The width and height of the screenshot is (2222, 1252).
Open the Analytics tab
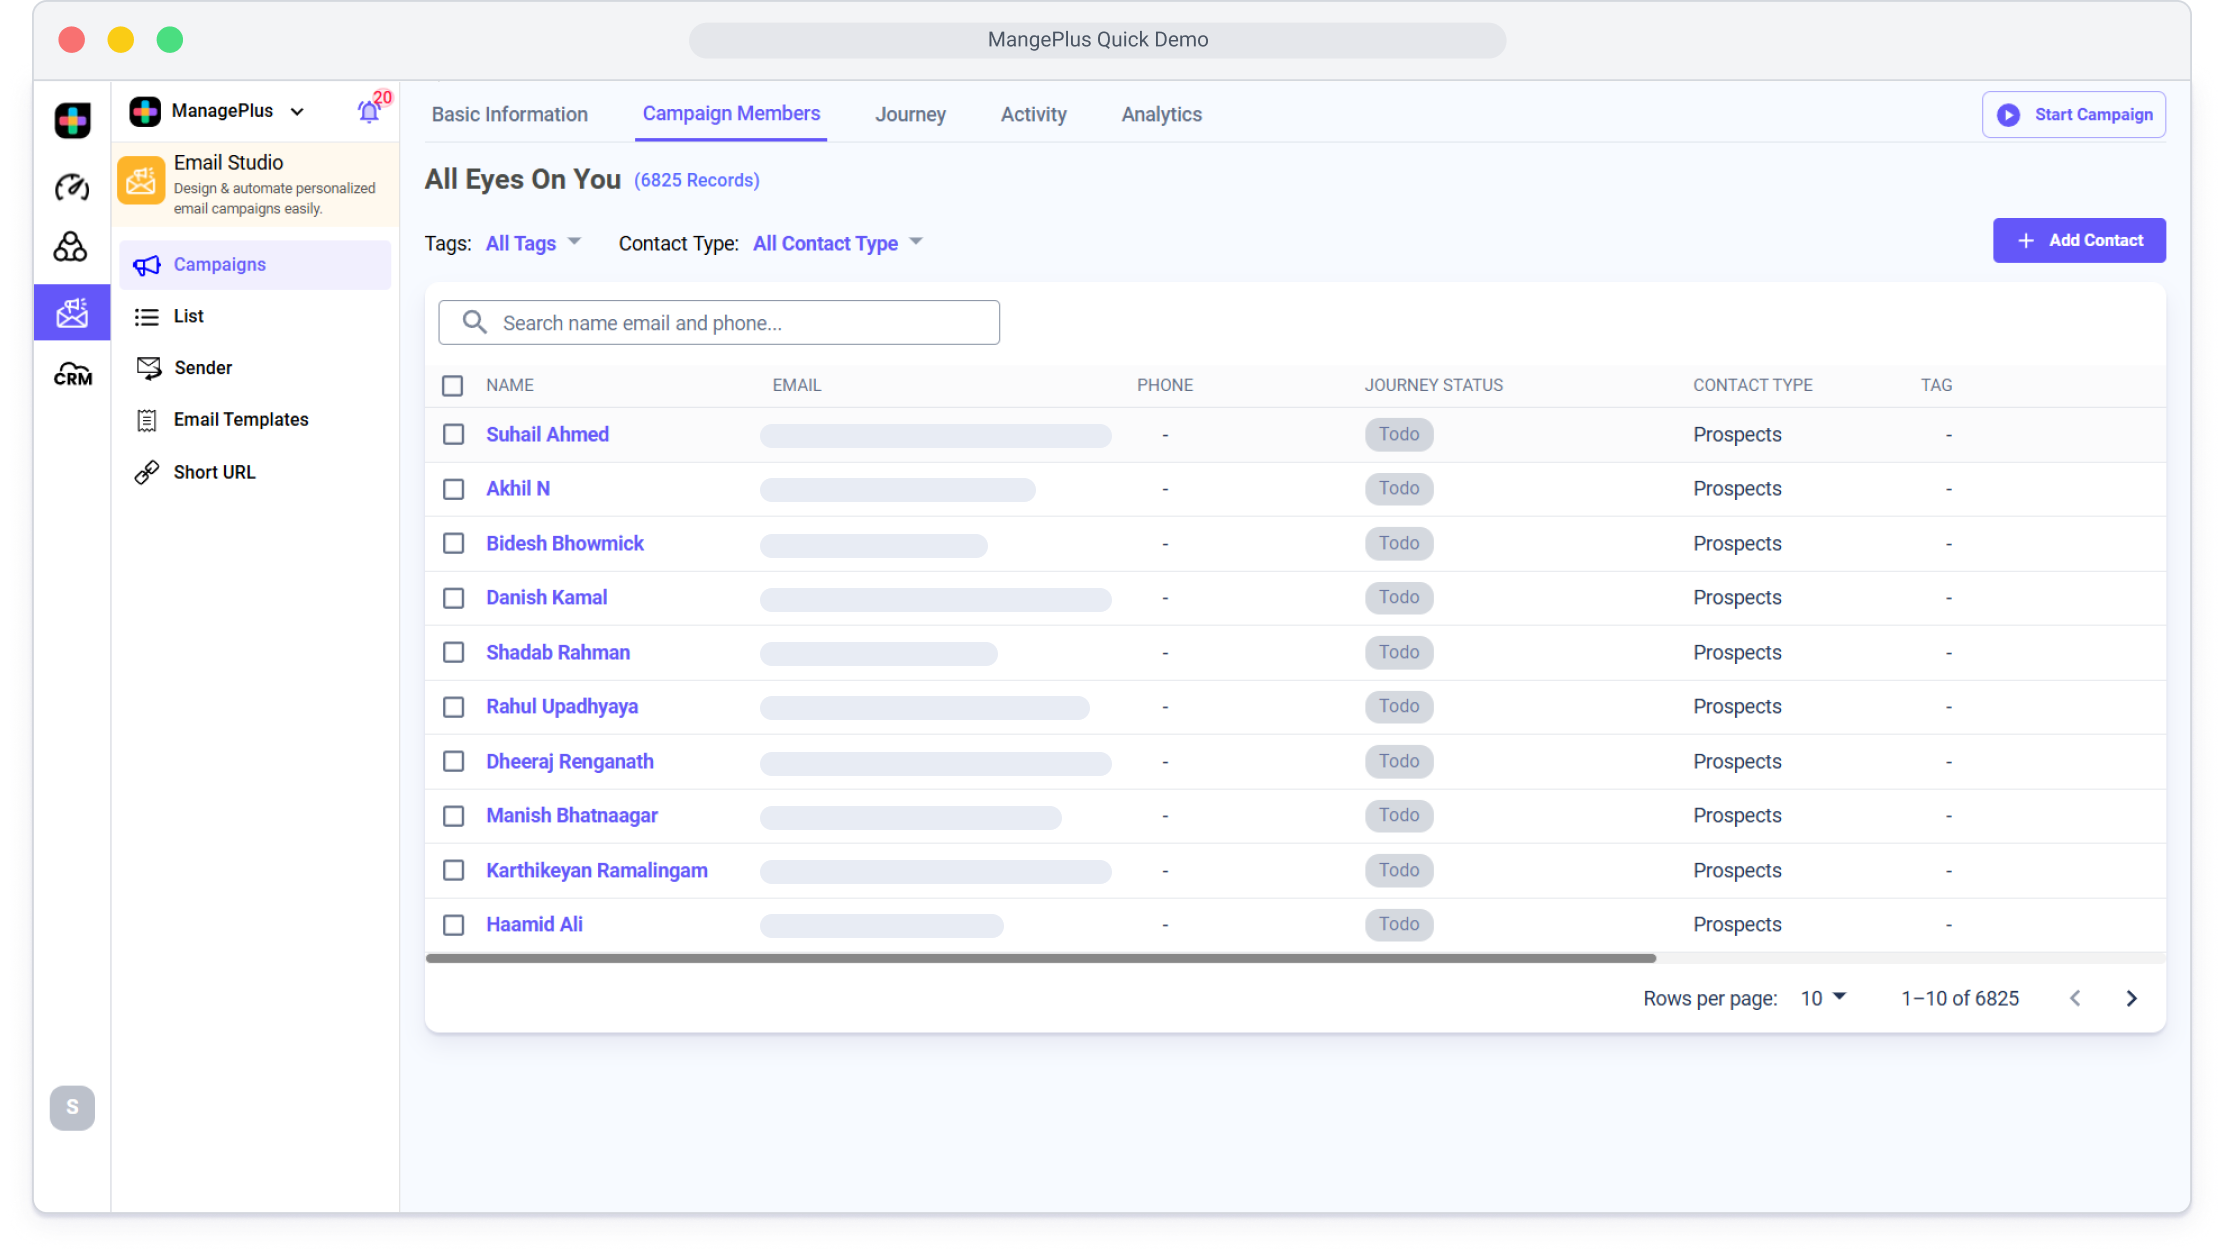(1161, 114)
